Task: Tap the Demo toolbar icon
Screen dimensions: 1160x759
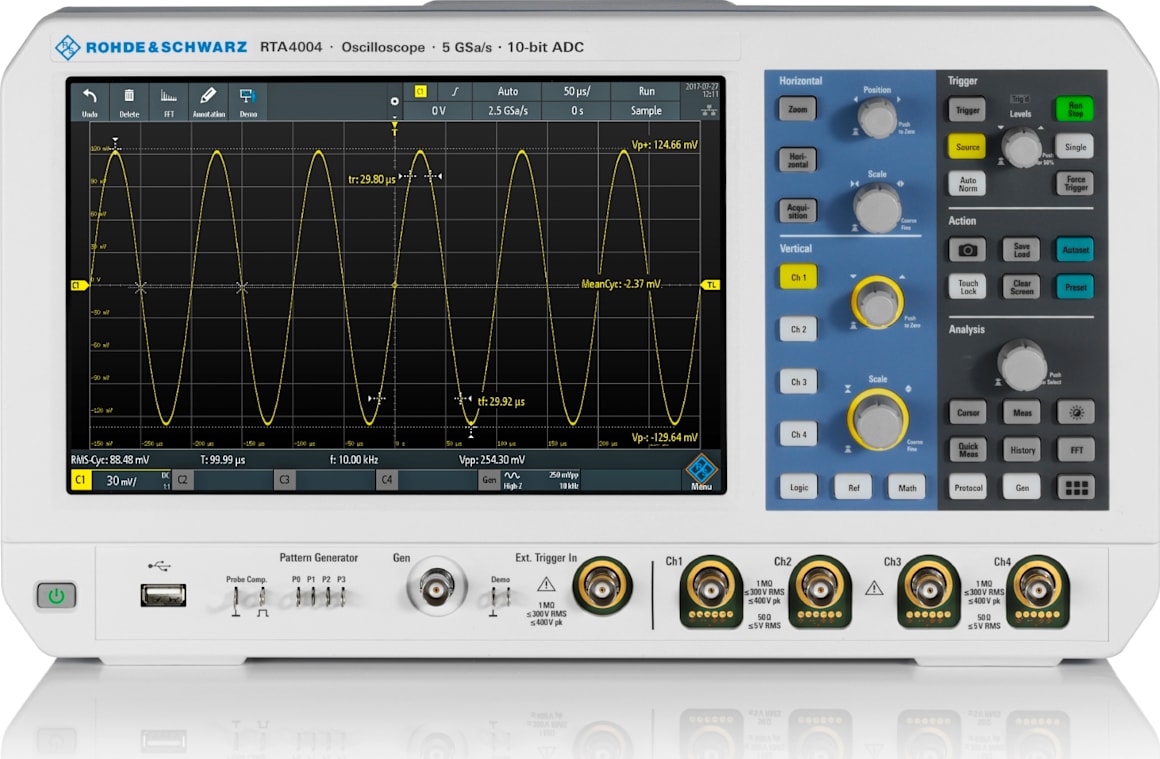Action: tap(248, 95)
